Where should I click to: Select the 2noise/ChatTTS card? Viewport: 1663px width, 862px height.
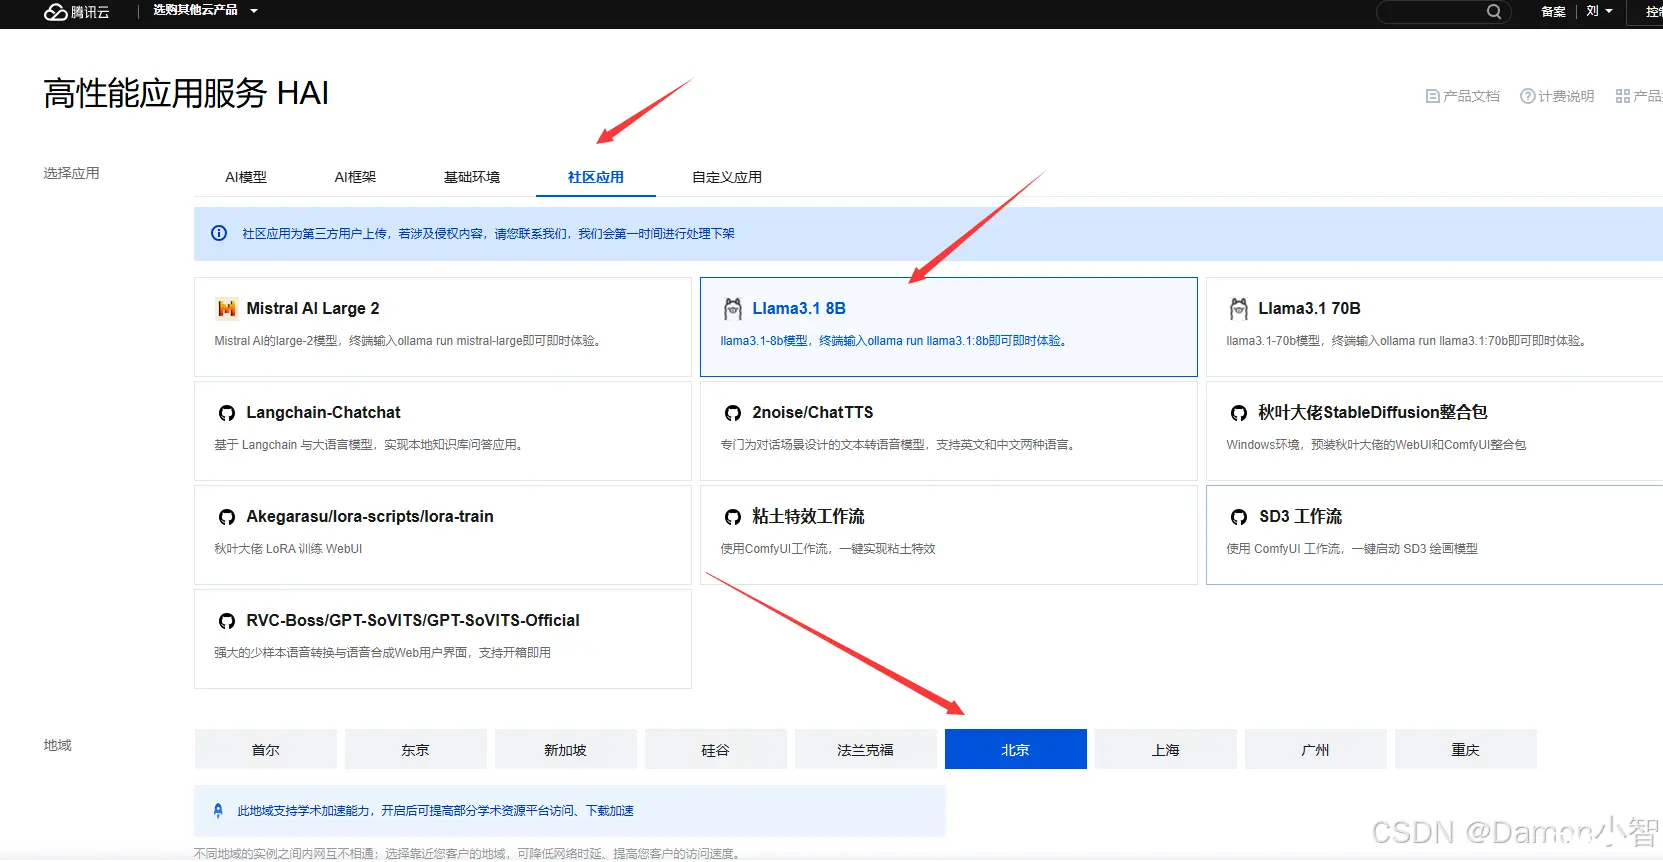coord(949,431)
